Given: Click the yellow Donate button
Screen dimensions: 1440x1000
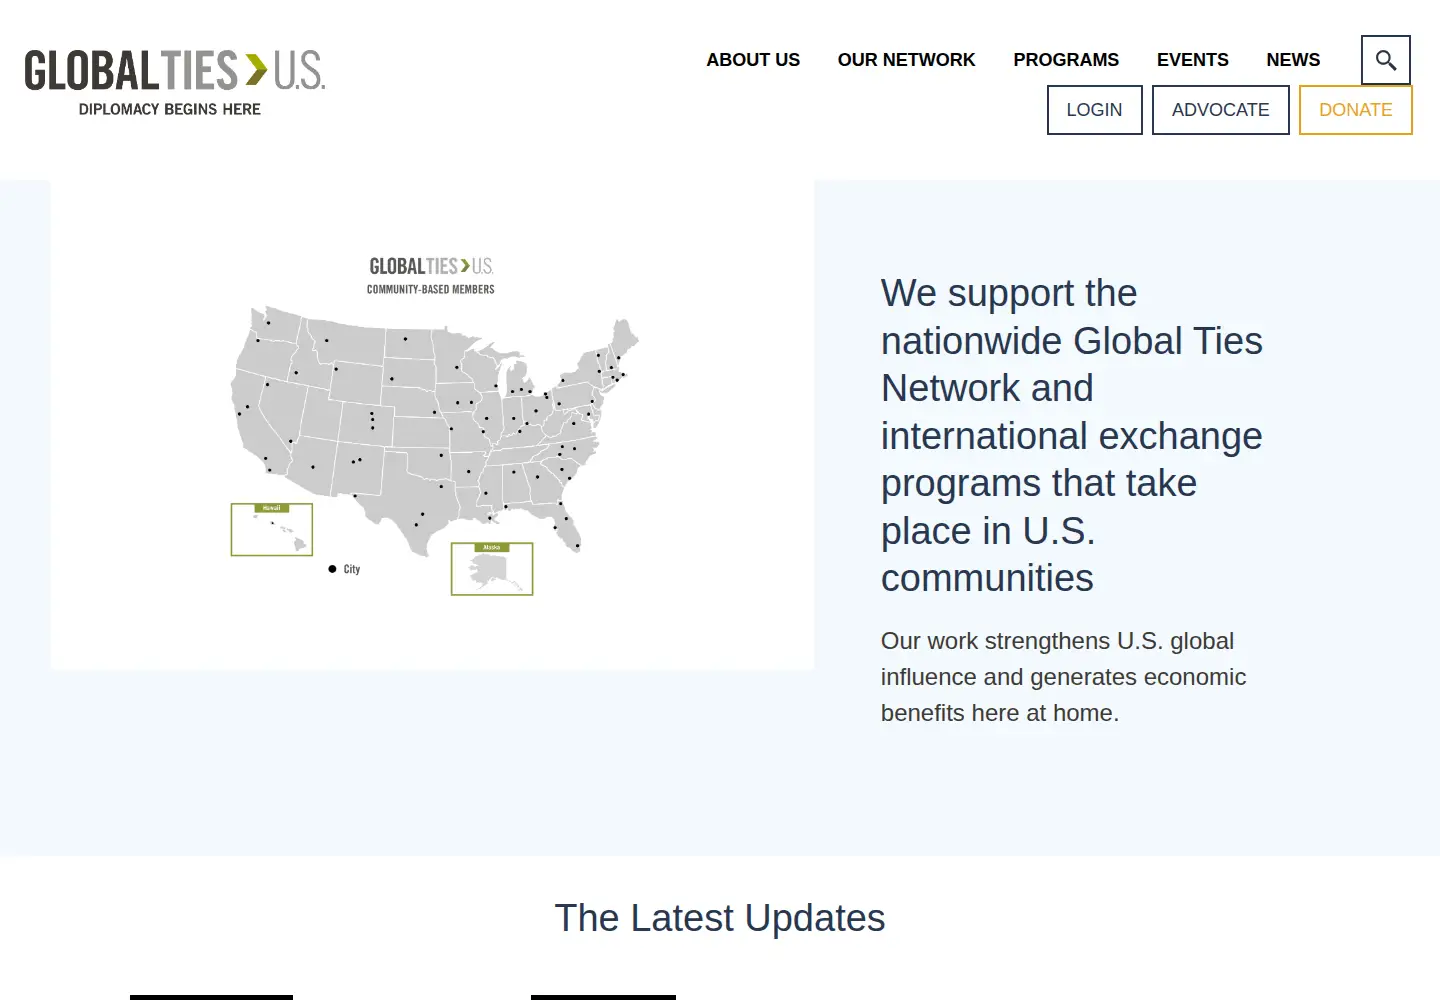Looking at the screenshot, I should tap(1355, 110).
